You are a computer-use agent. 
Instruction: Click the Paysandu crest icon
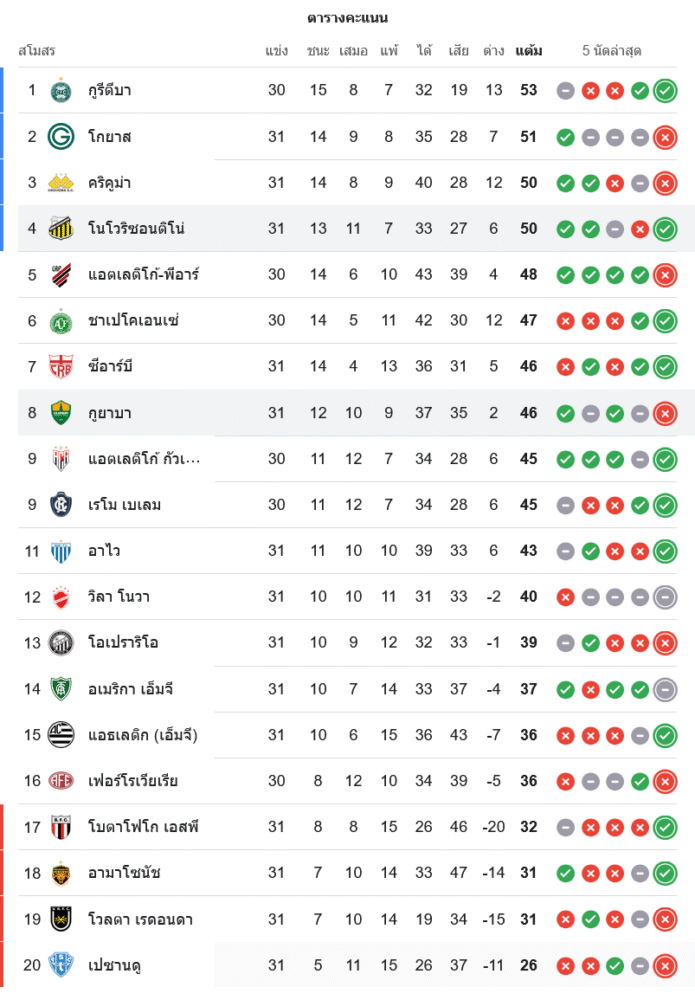(x=62, y=965)
